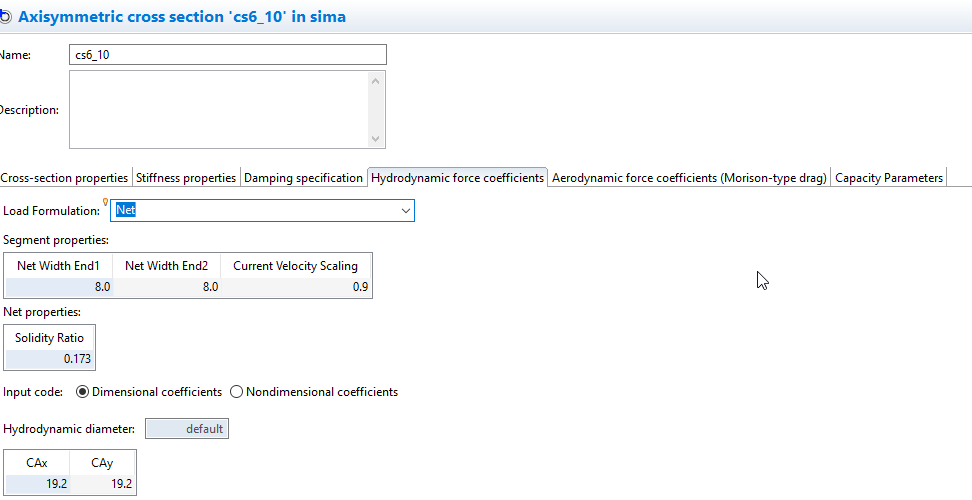Edit the Net Width End1 value cell
The width and height of the screenshot is (972, 500).
[x=59, y=287]
